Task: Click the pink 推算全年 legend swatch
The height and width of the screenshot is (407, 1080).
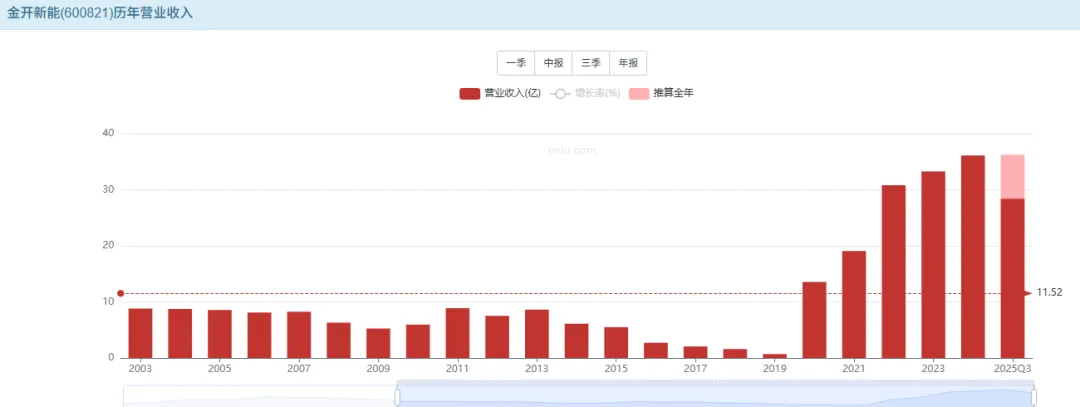Action: (x=638, y=94)
